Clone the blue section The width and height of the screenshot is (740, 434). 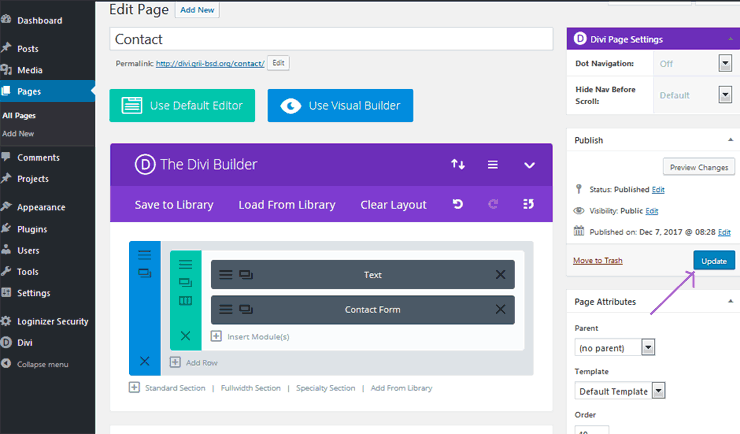[x=144, y=273]
